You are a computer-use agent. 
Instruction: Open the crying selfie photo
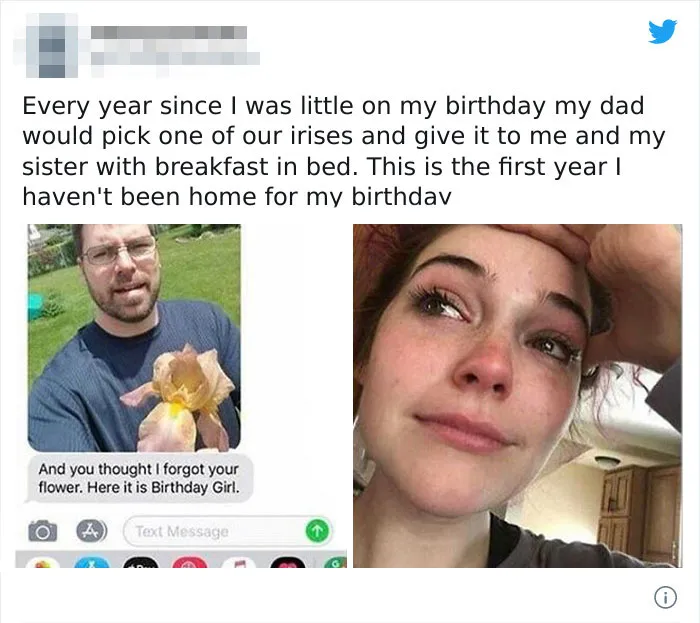[x=517, y=396]
